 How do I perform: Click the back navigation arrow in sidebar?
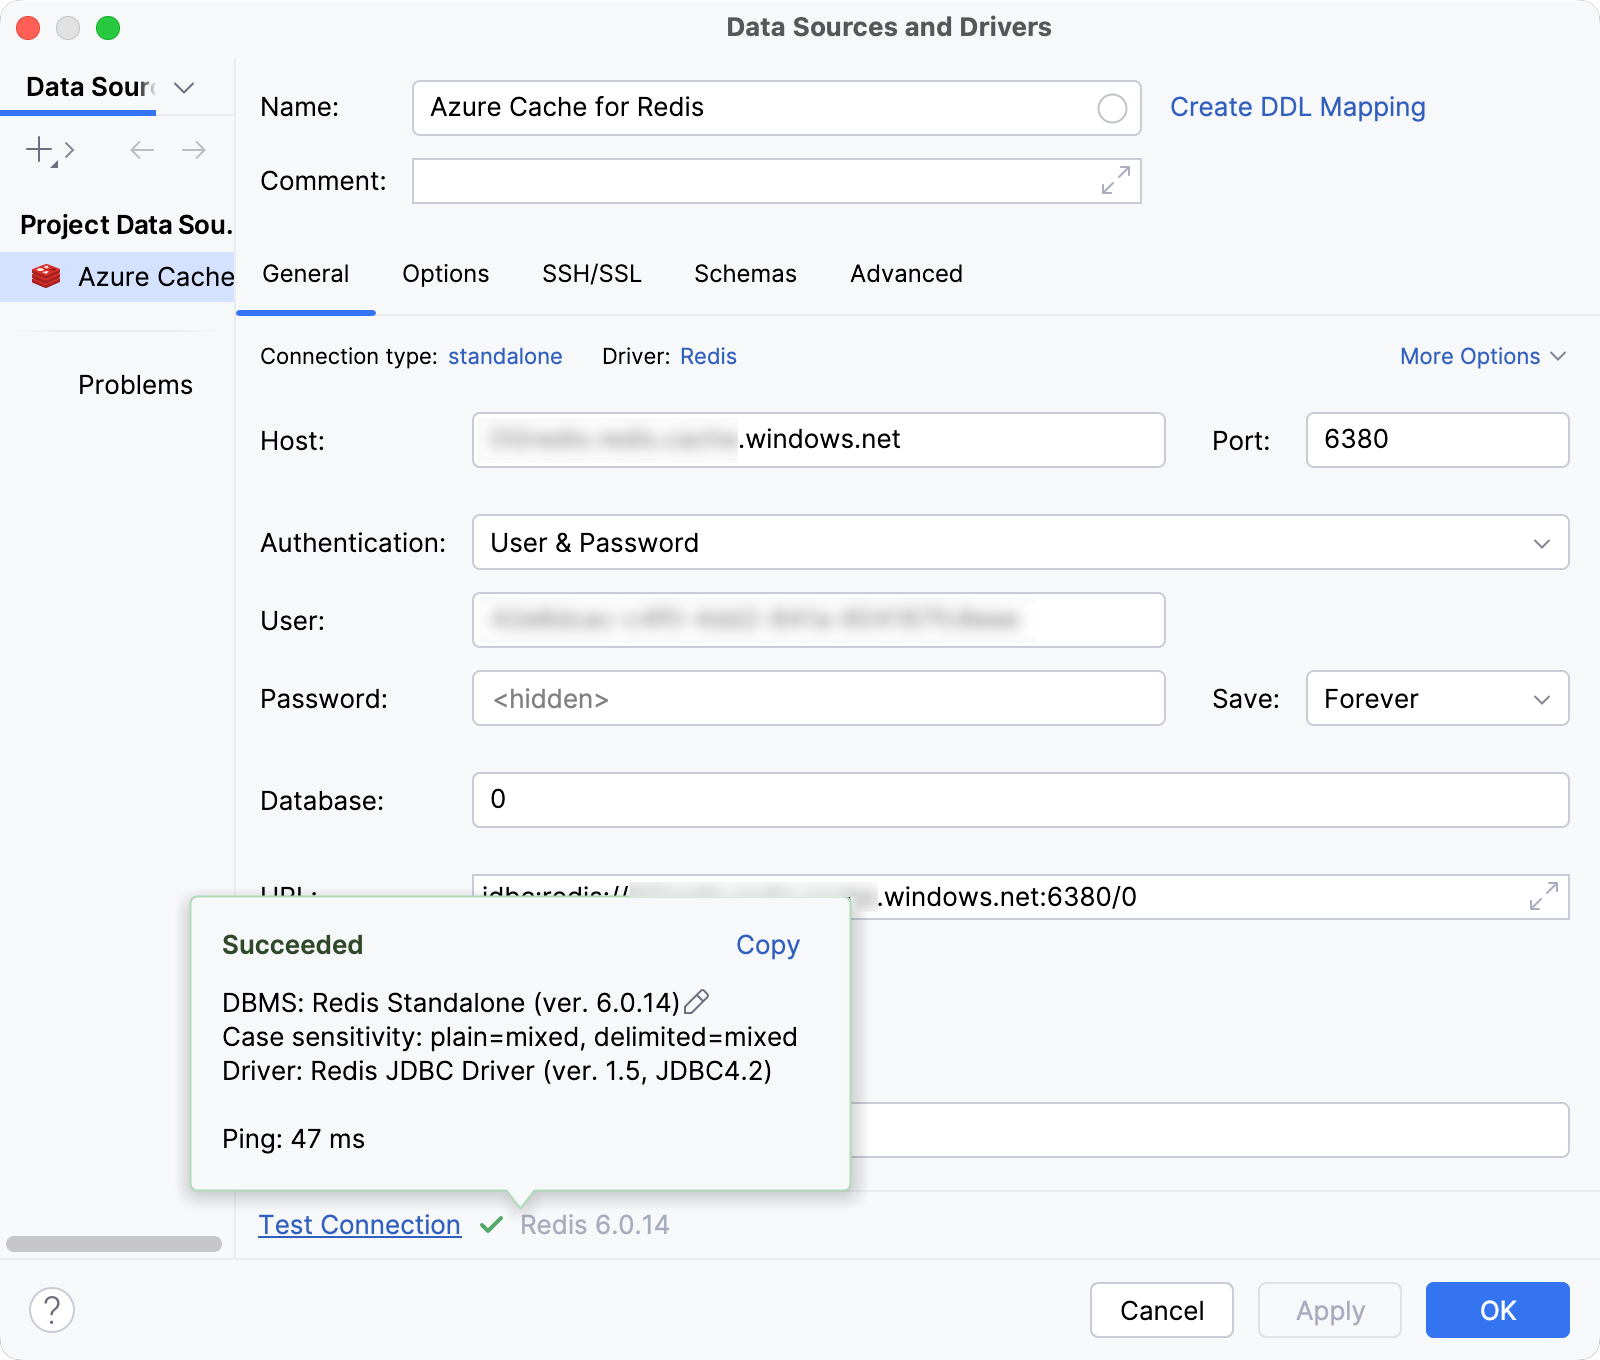[140, 150]
